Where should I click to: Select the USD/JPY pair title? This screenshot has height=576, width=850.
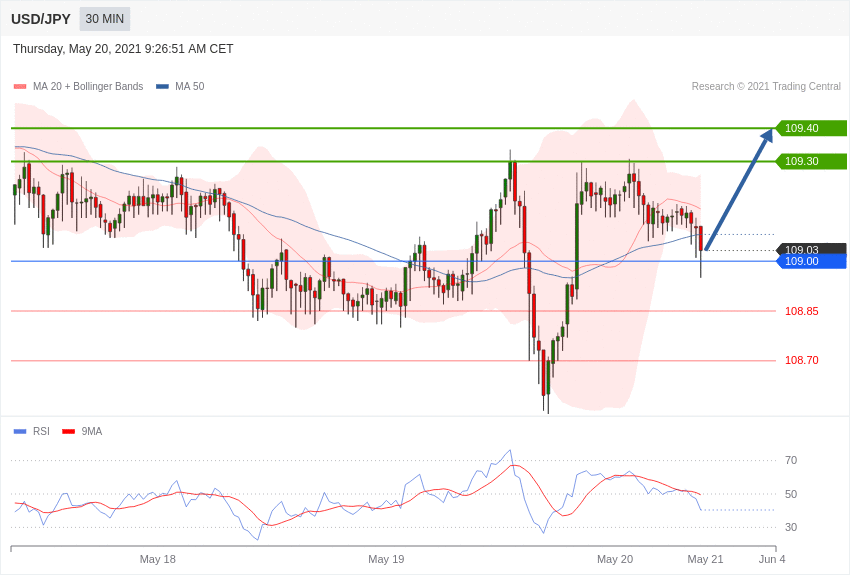tap(41, 19)
